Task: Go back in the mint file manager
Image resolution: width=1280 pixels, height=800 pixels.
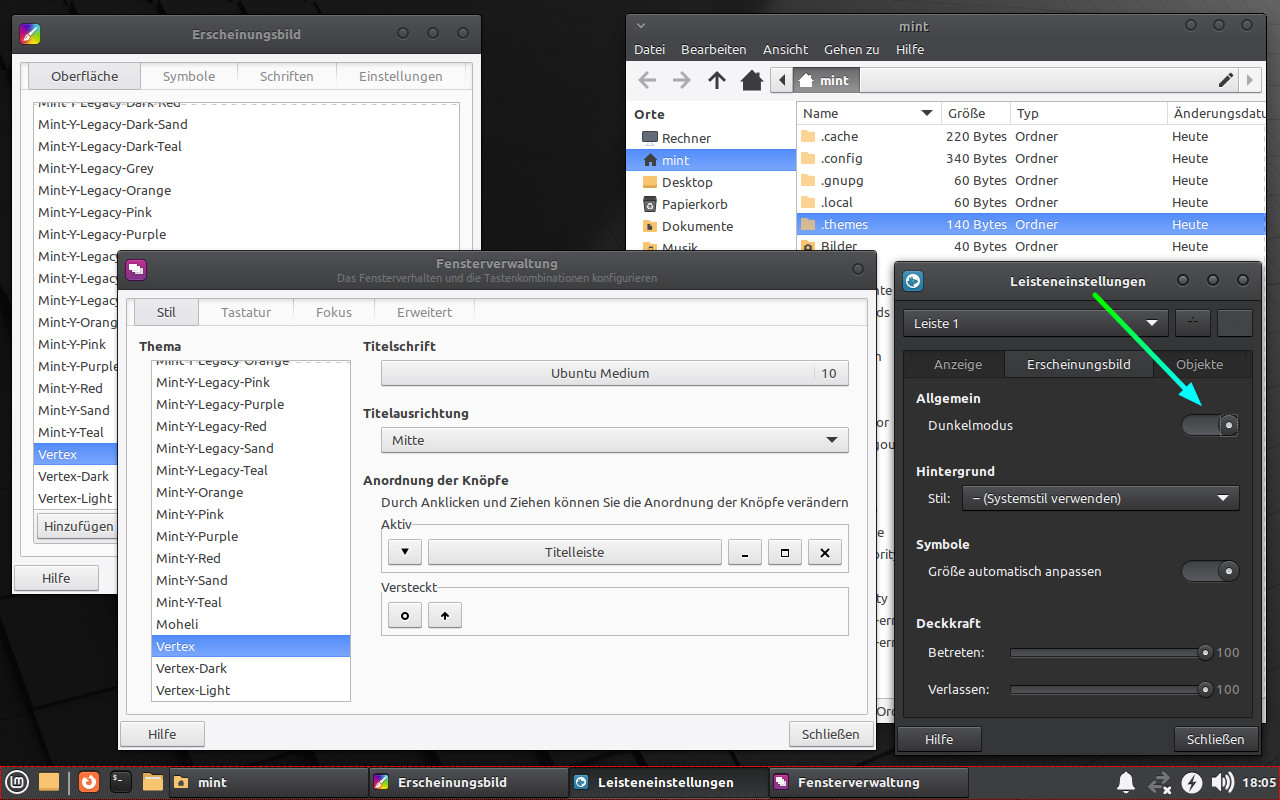Action: click(x=647, y=80)
